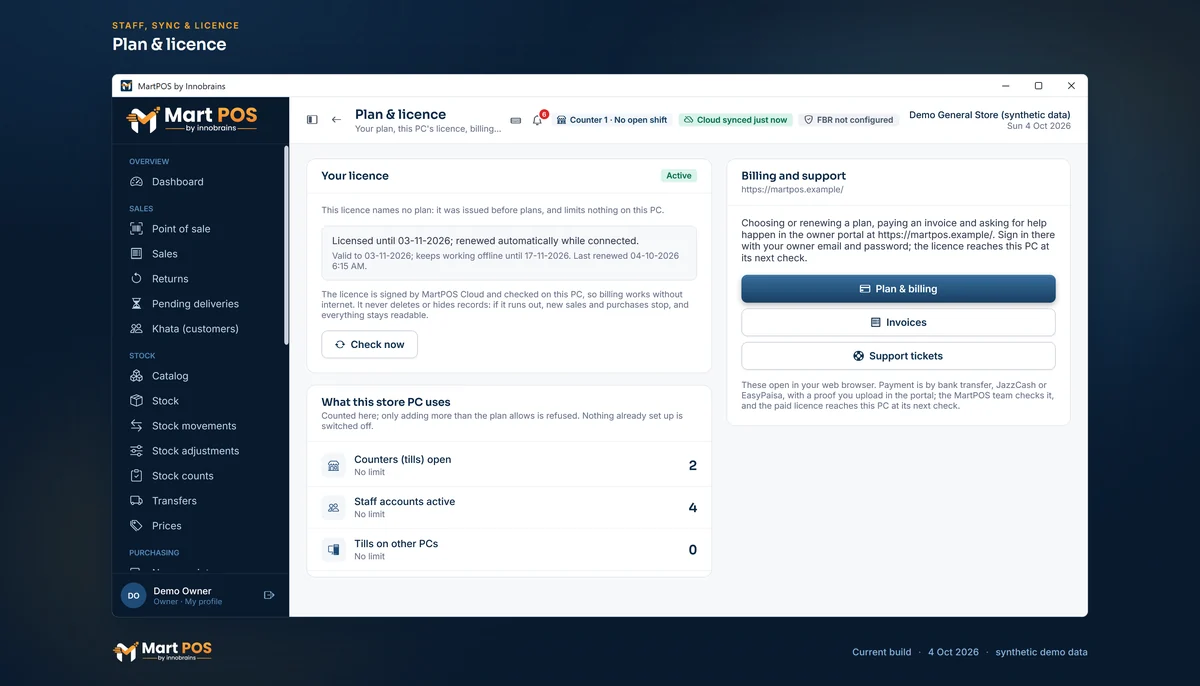Click the Stock counts clipboard icon
Screen dimensions: 1200x686
[x=136, y=476]
